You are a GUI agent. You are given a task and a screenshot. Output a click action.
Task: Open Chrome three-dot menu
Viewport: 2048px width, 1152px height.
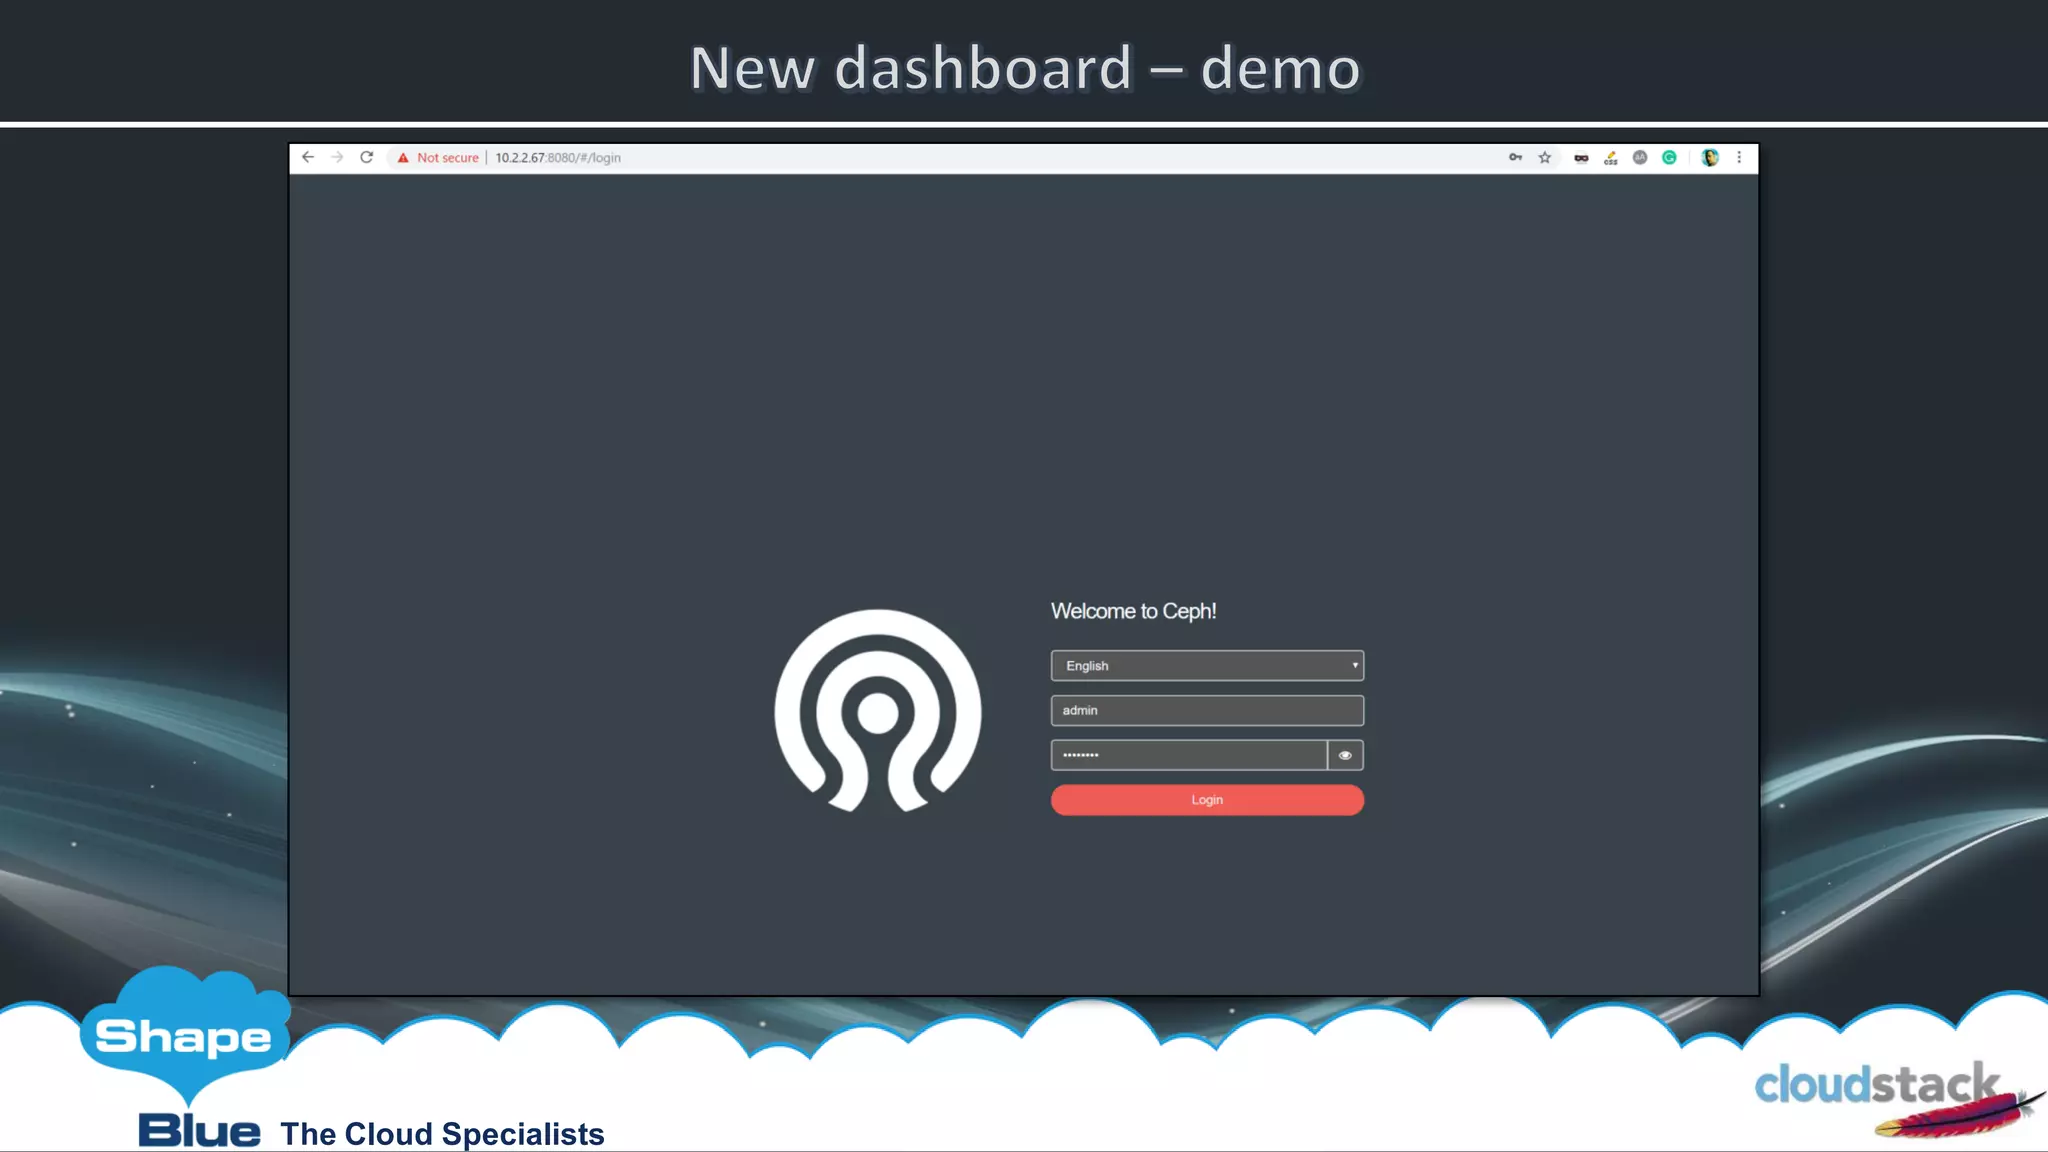[x=1739, y=158]
